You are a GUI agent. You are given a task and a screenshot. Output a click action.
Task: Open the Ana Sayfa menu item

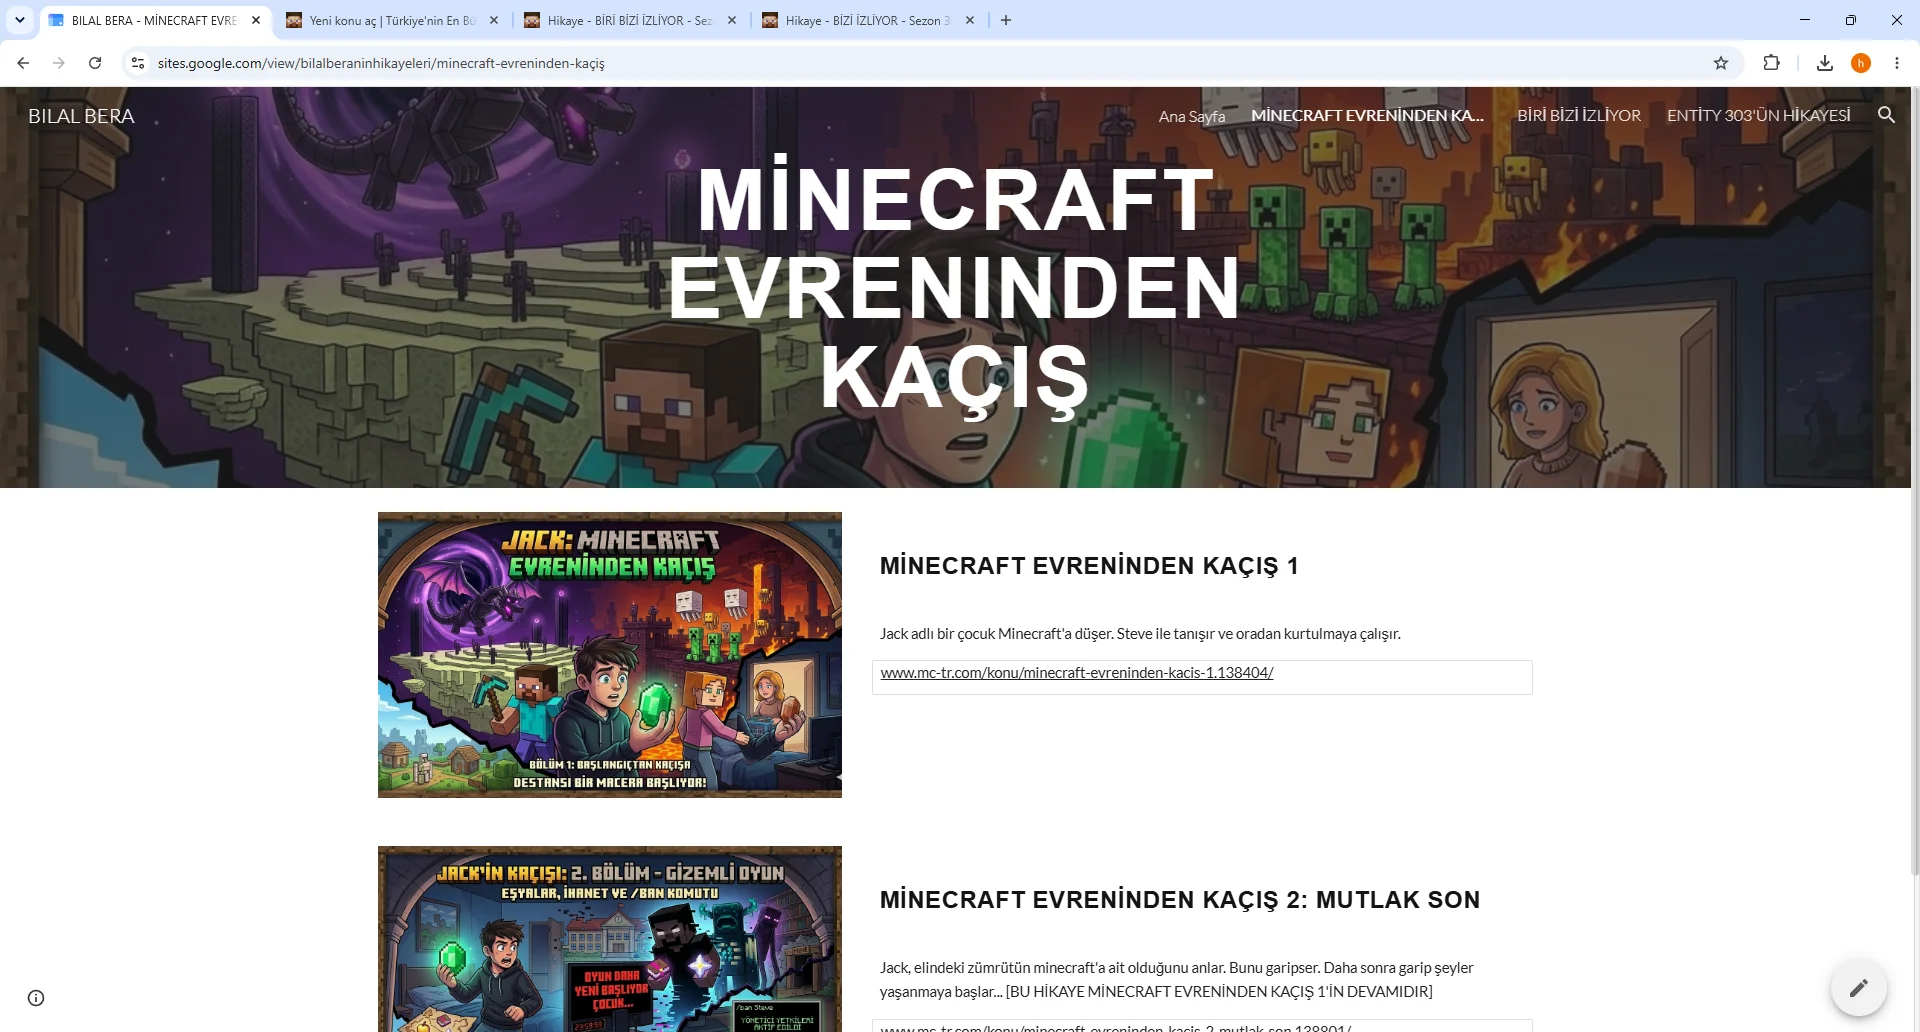[x=1192, y=116]
